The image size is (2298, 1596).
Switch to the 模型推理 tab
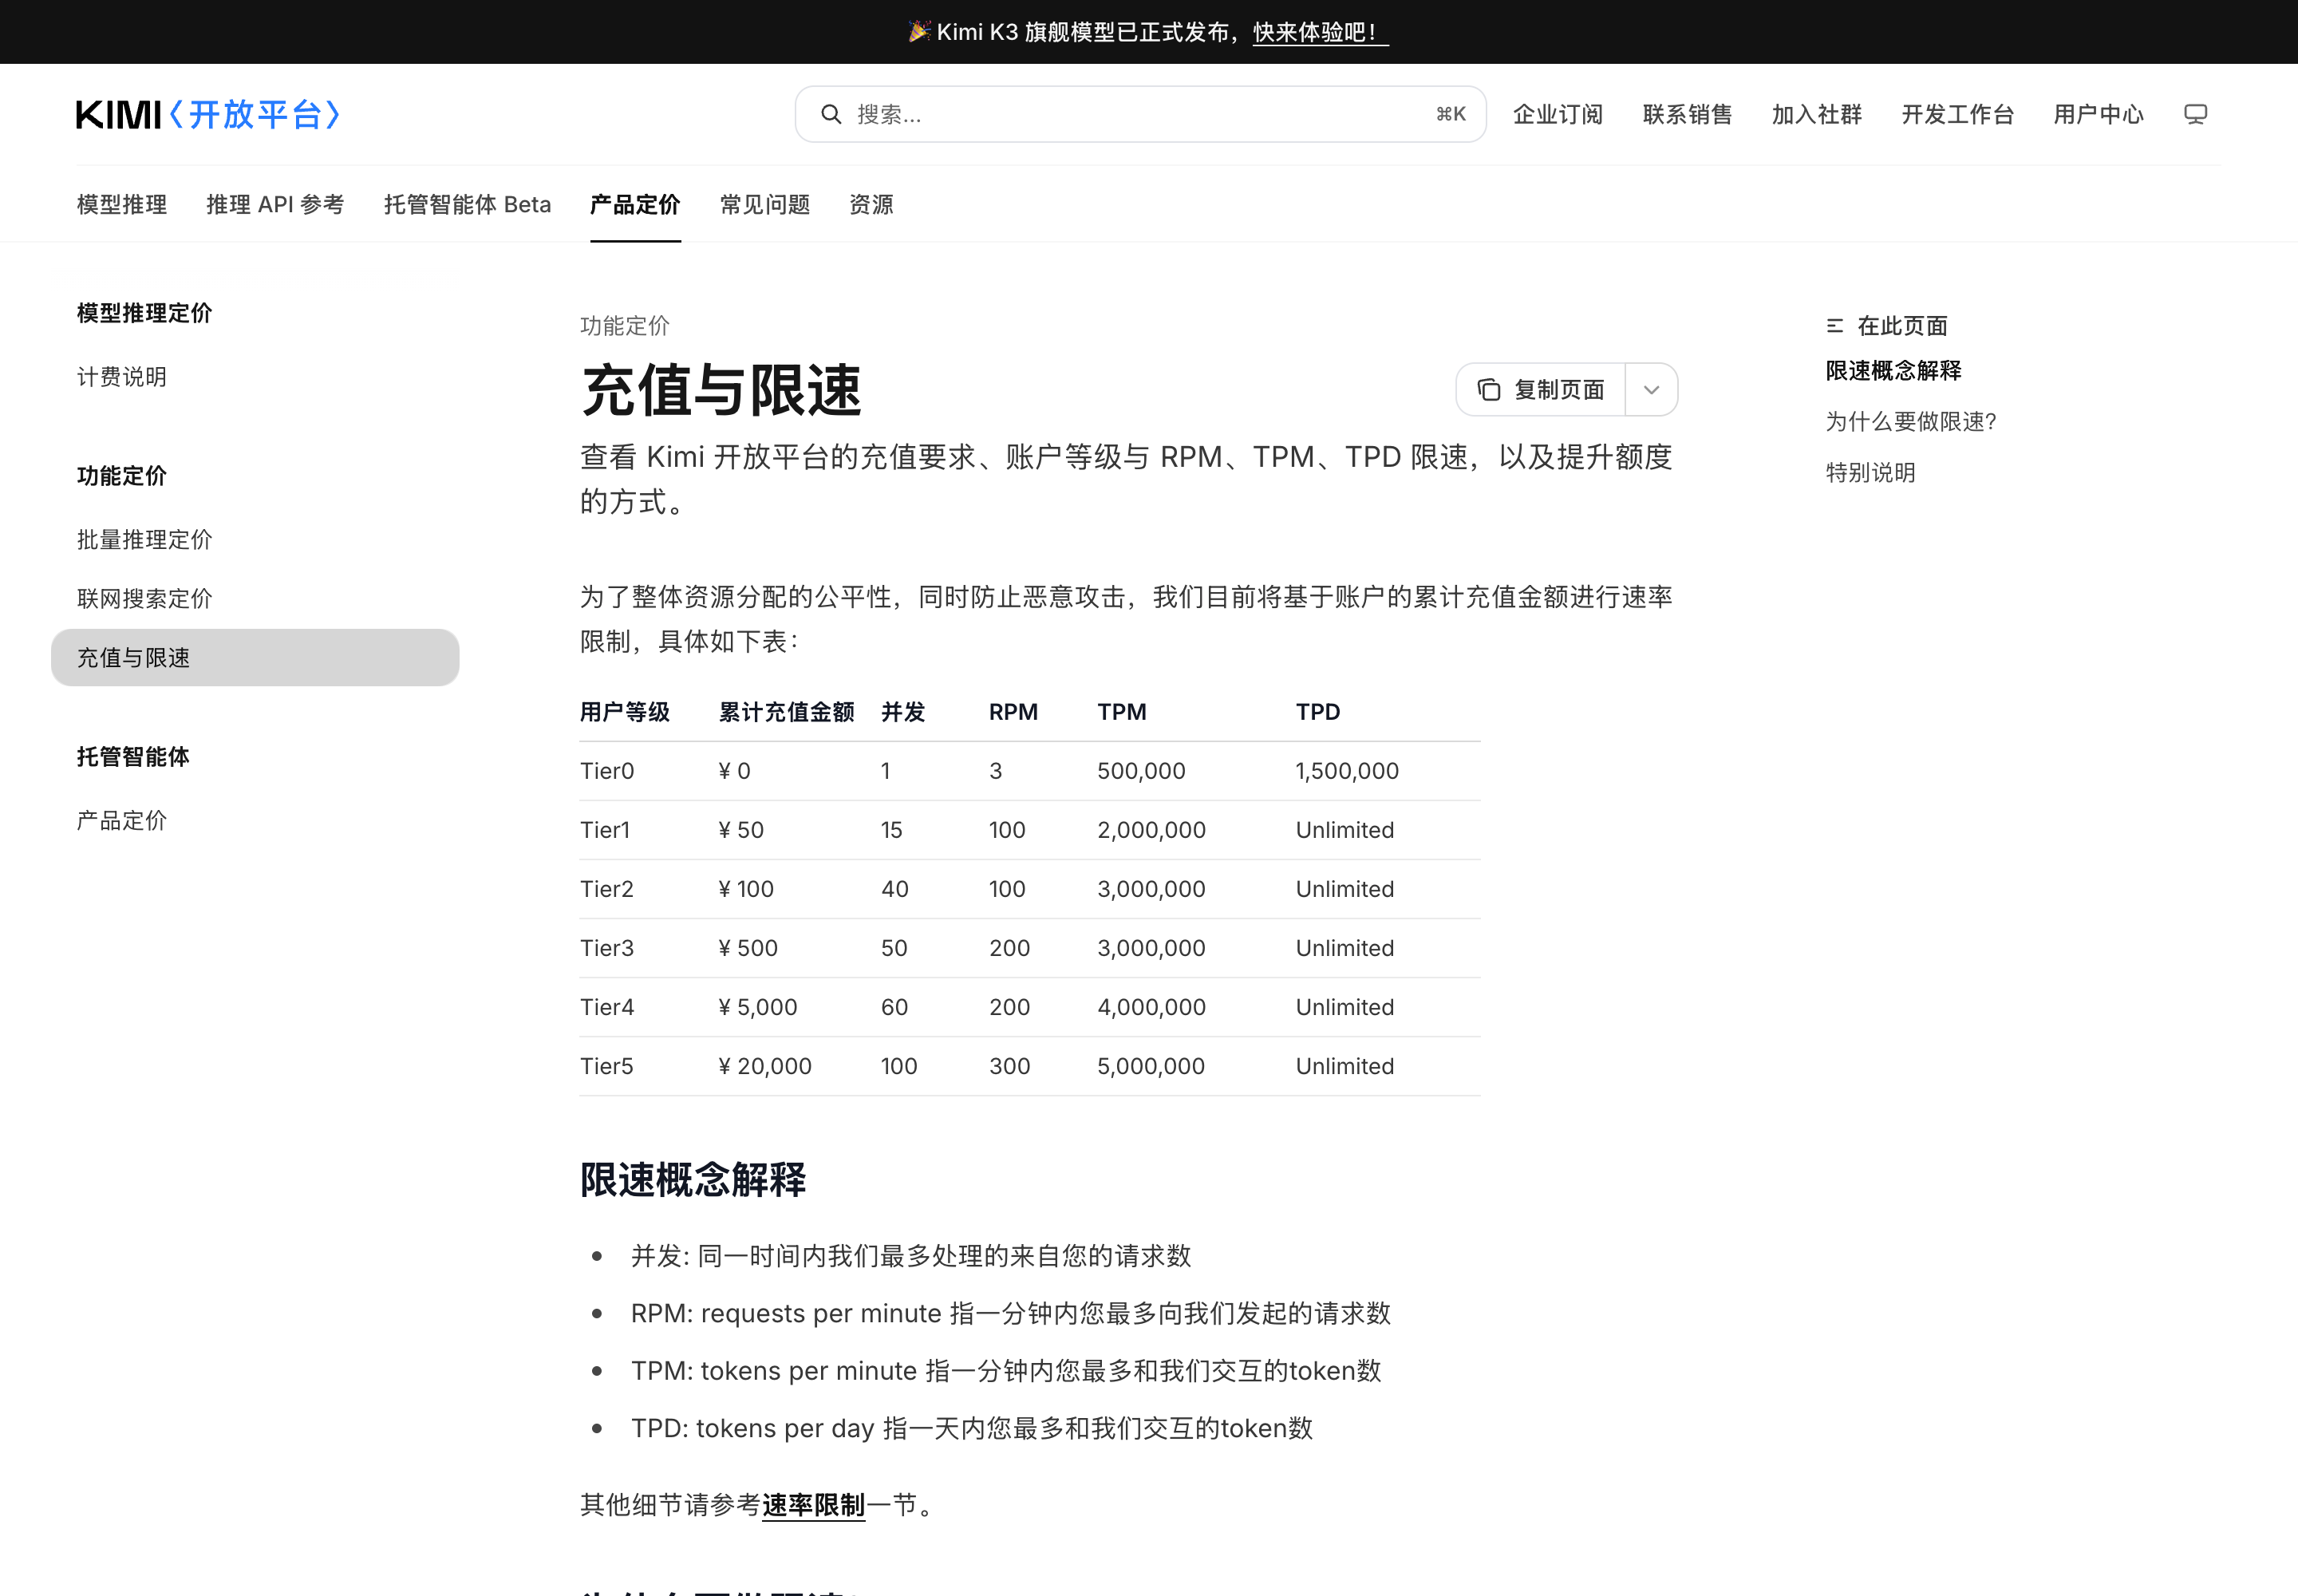tap(122, 204)
